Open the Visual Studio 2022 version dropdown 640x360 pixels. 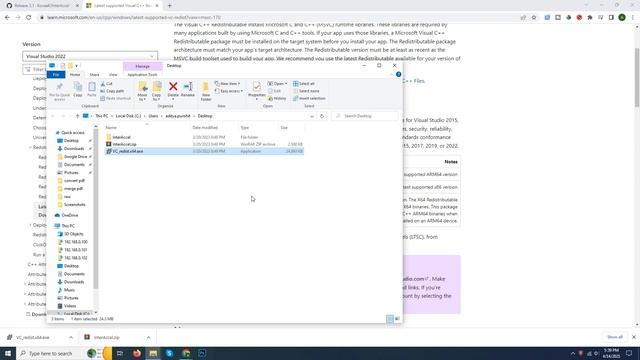pyautogui.click(x=90, y=56)
